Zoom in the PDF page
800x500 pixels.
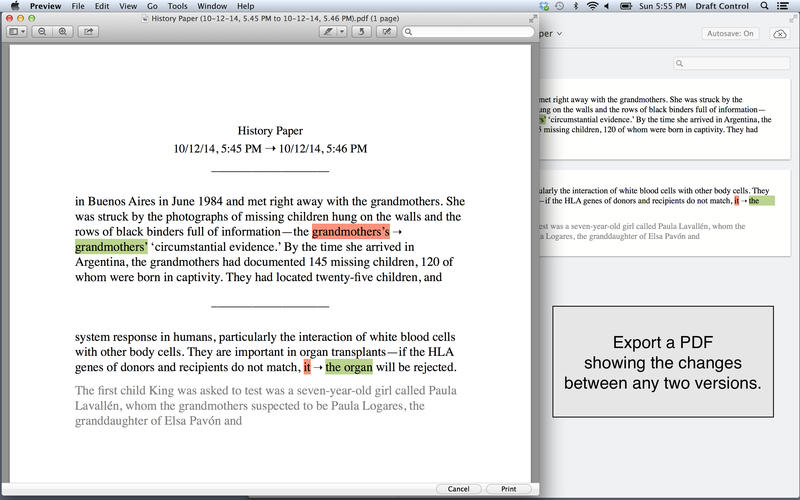tap(62, 32)
